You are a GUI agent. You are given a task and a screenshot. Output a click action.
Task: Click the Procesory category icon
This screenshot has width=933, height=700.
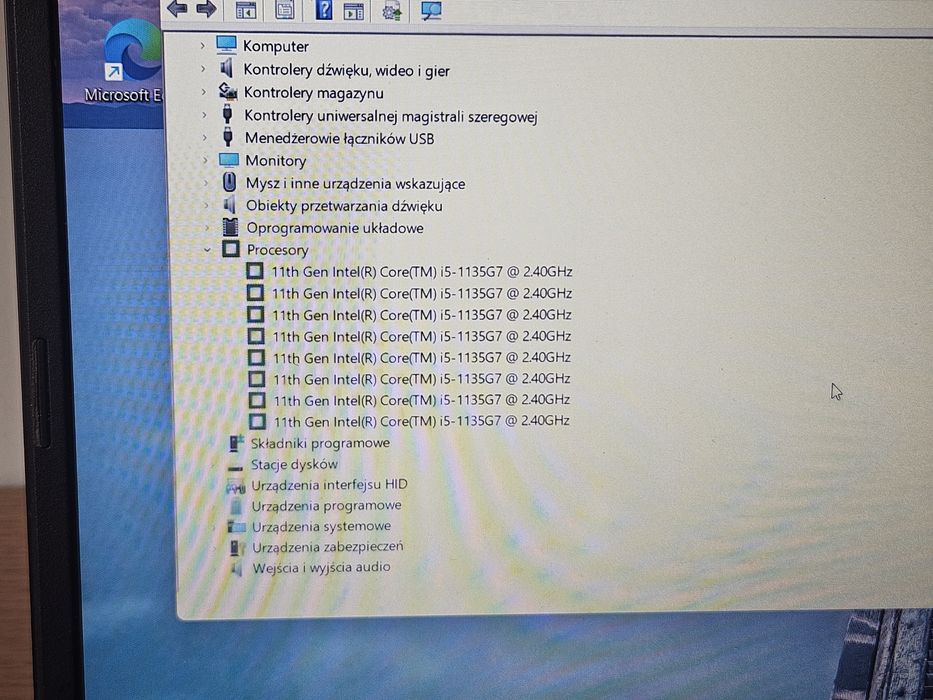231,249
